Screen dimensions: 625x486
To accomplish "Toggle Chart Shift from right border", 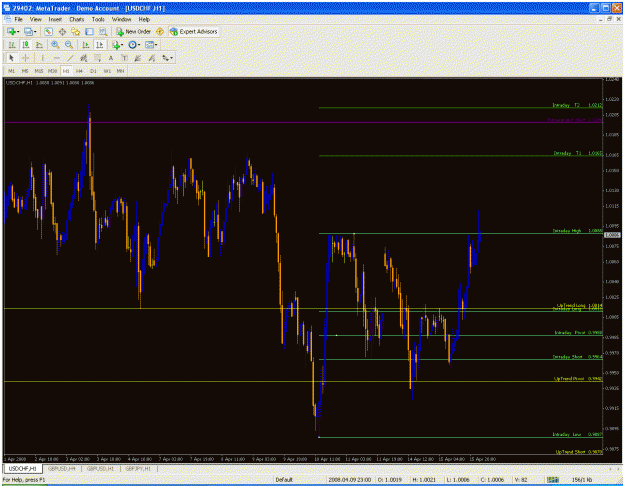I will 100,45.
